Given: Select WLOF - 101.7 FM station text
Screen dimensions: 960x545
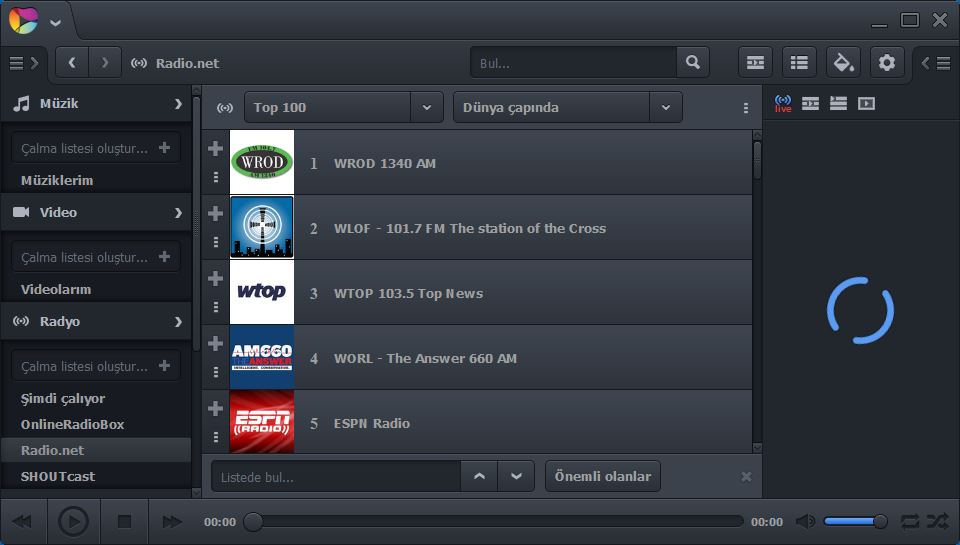Looking at the screenshot, I should click(470, 228).
